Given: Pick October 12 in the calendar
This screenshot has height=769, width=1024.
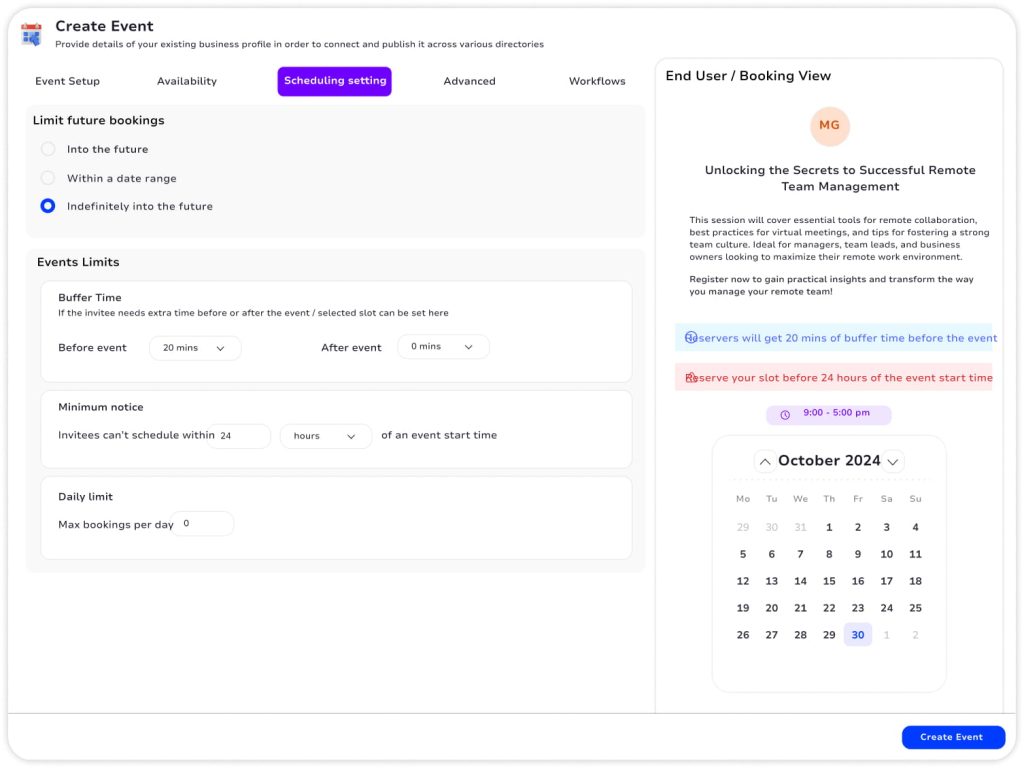Looking at the screenshot, I should tap(743, 581).
